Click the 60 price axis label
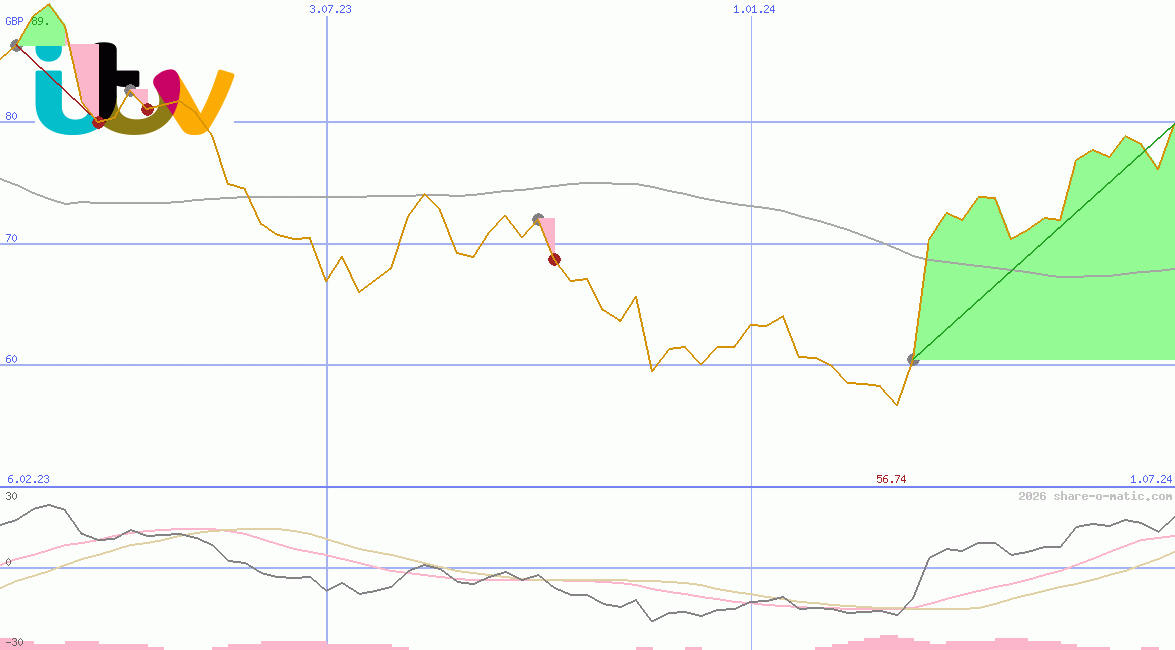 pyautogui.click(x=11, y=359)
